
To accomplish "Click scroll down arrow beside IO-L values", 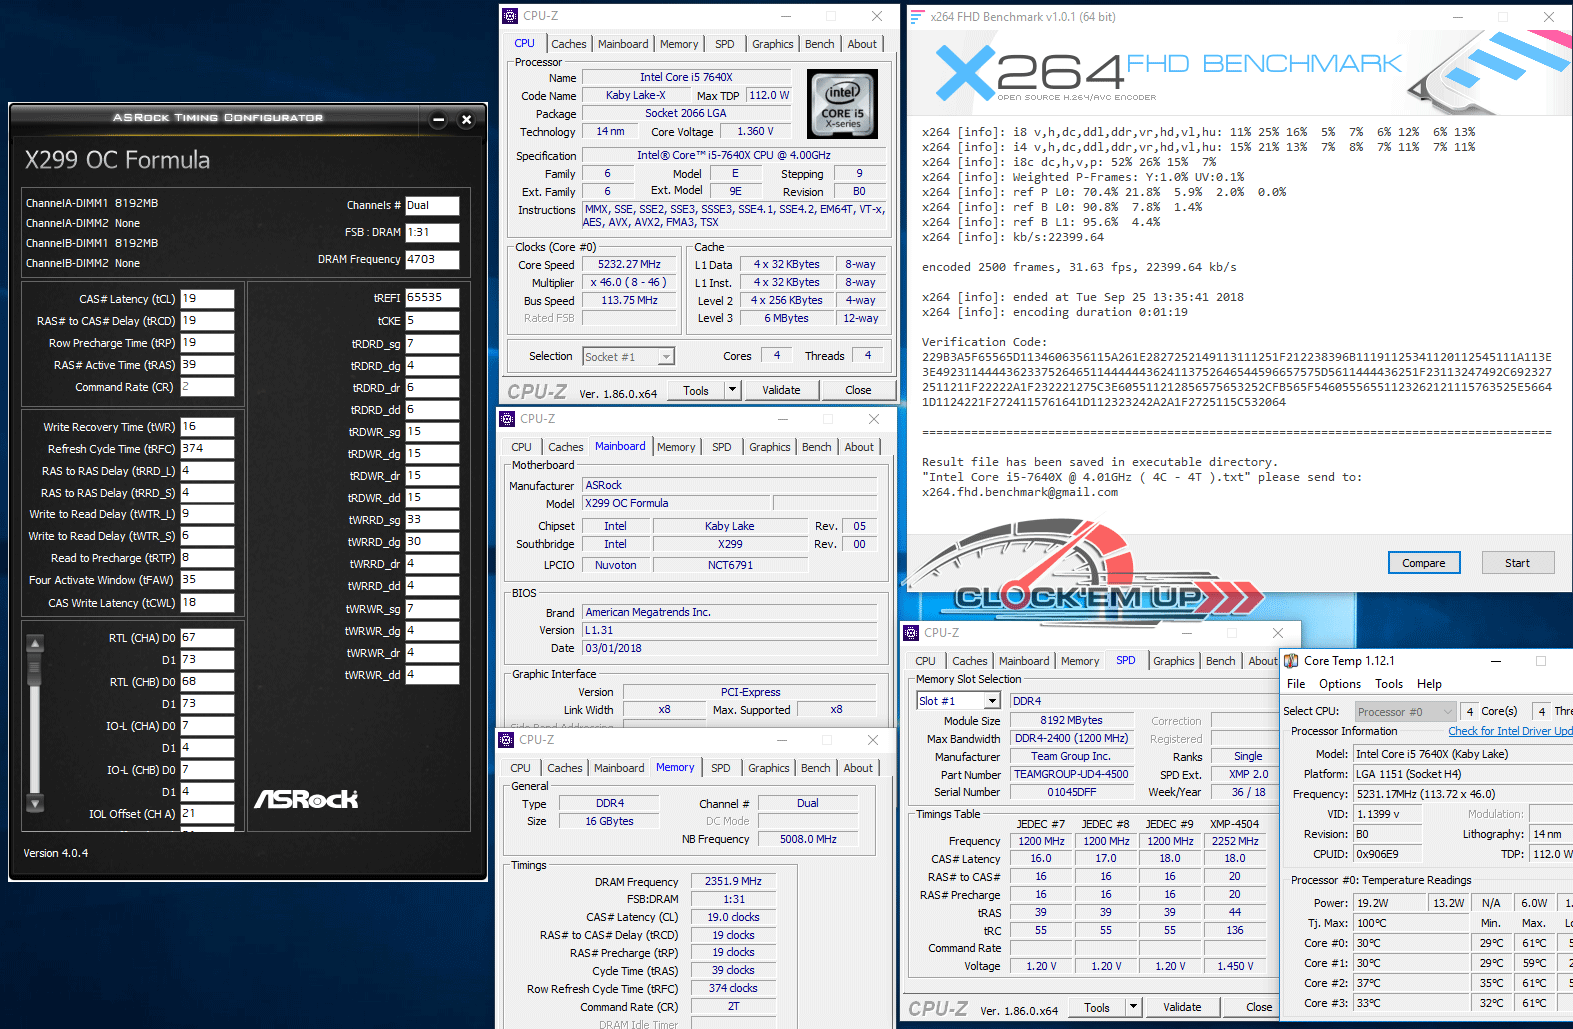I will [35, 803].
